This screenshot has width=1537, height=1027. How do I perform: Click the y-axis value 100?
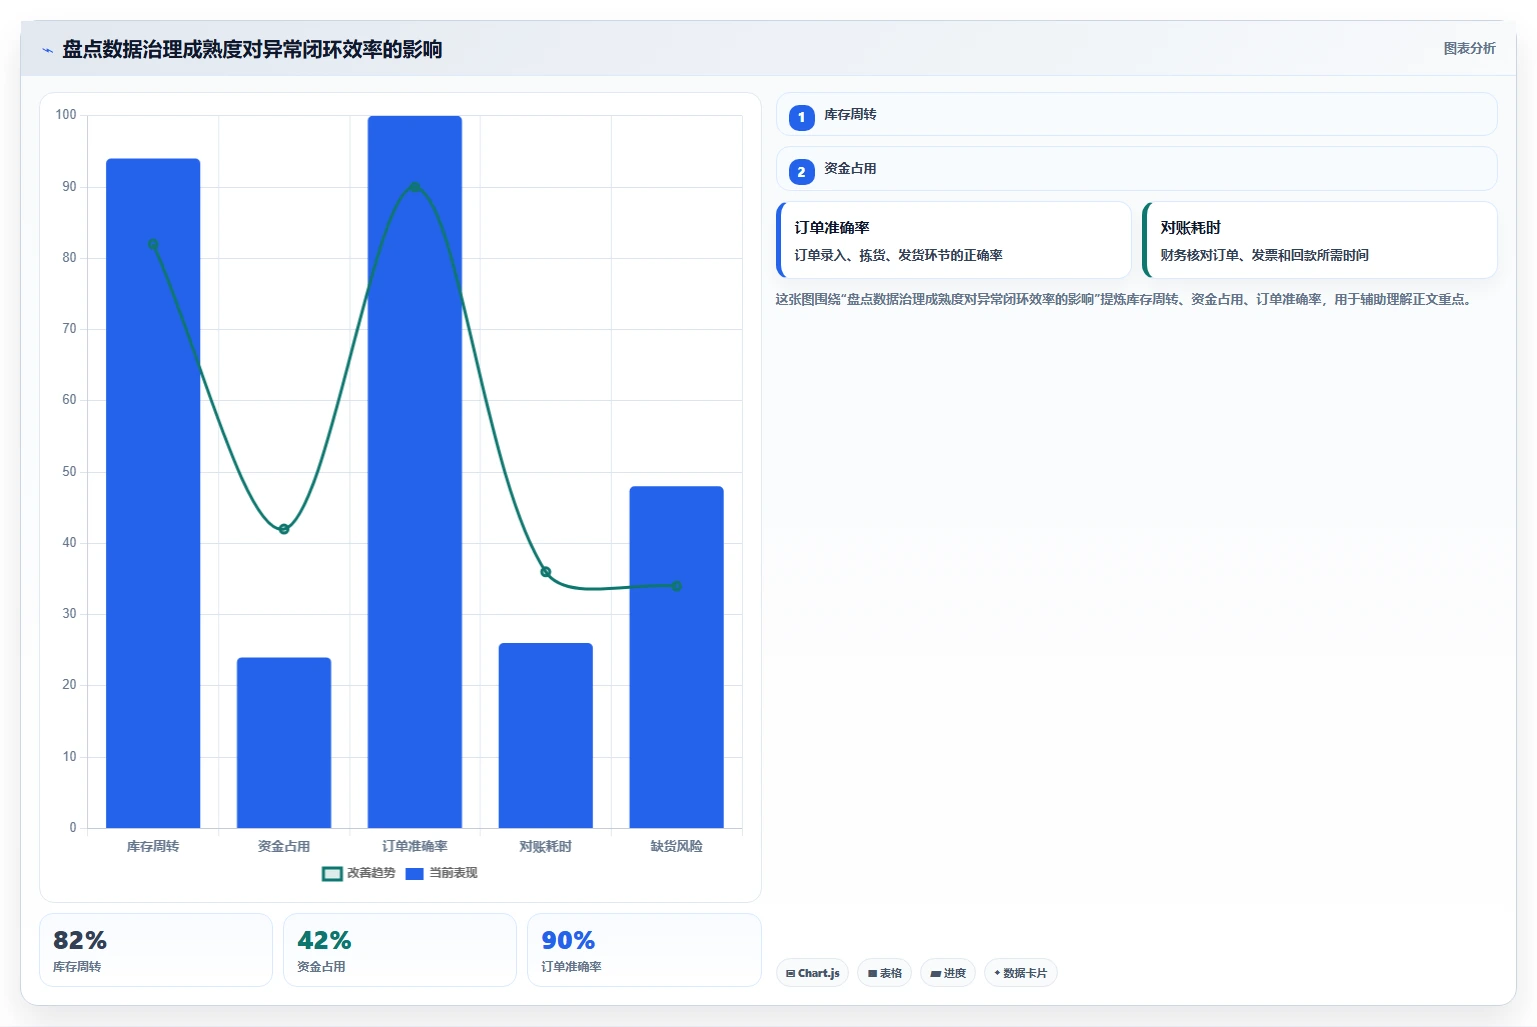[x=66, y=115]
